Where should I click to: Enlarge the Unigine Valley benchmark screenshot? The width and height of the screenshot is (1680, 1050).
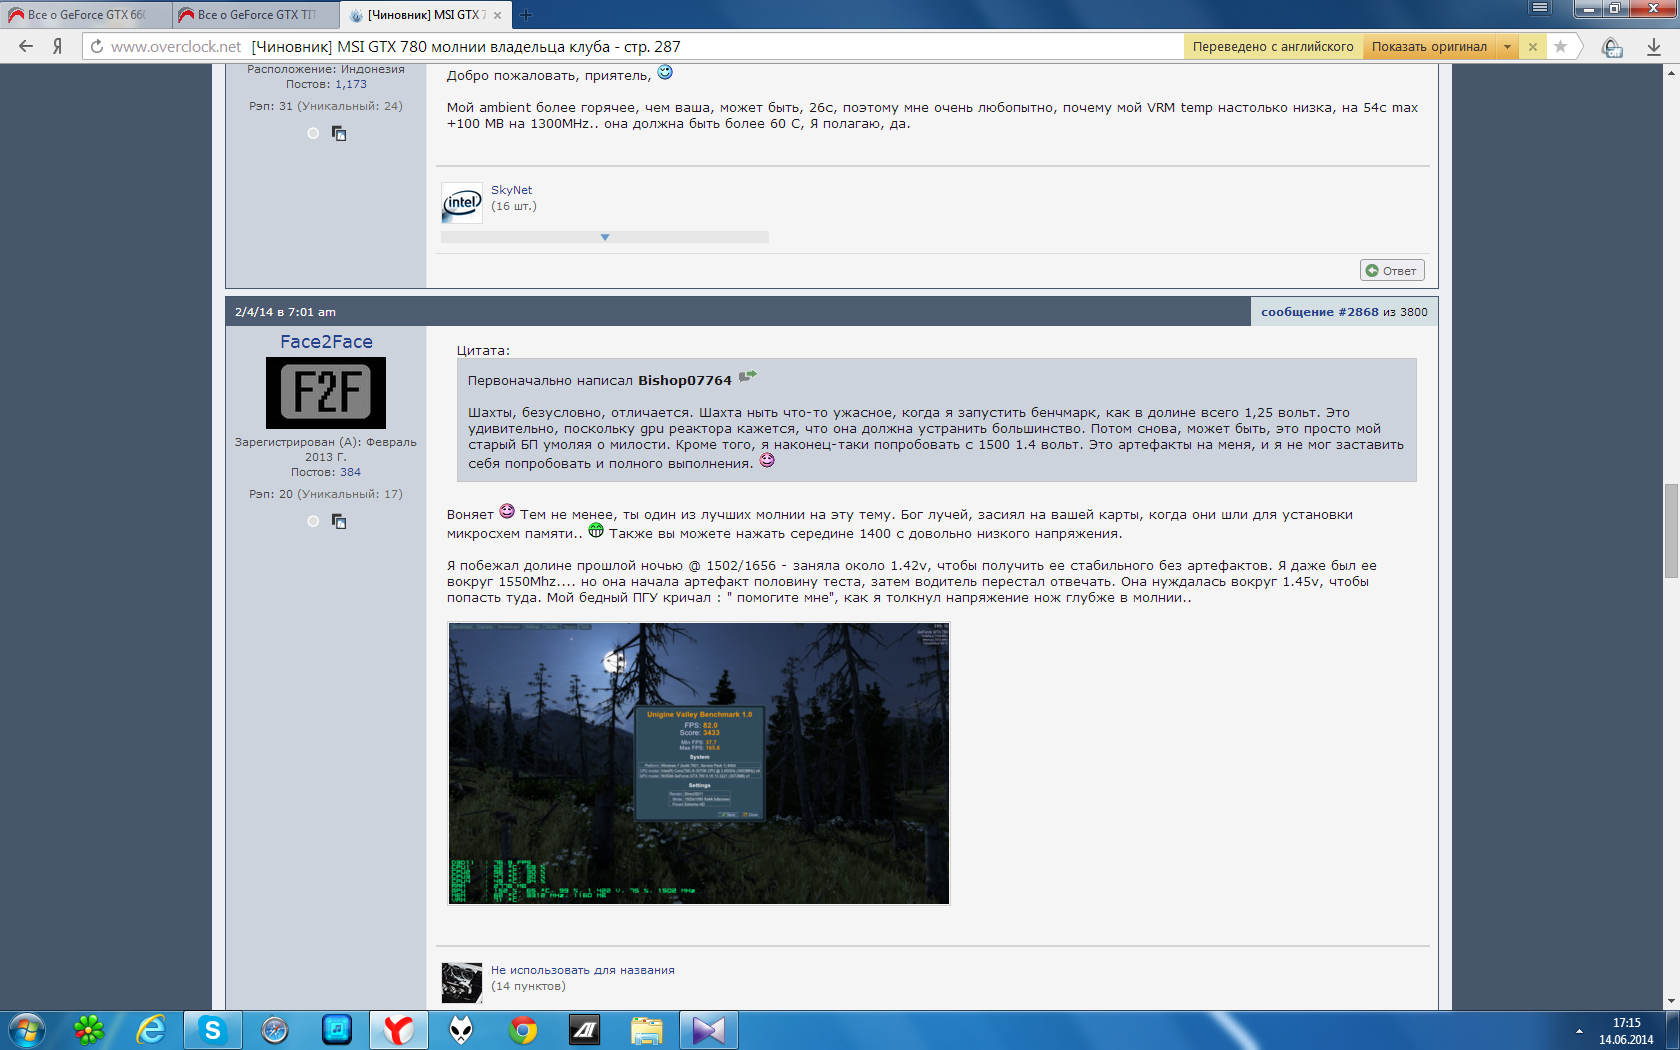[698, 763]
